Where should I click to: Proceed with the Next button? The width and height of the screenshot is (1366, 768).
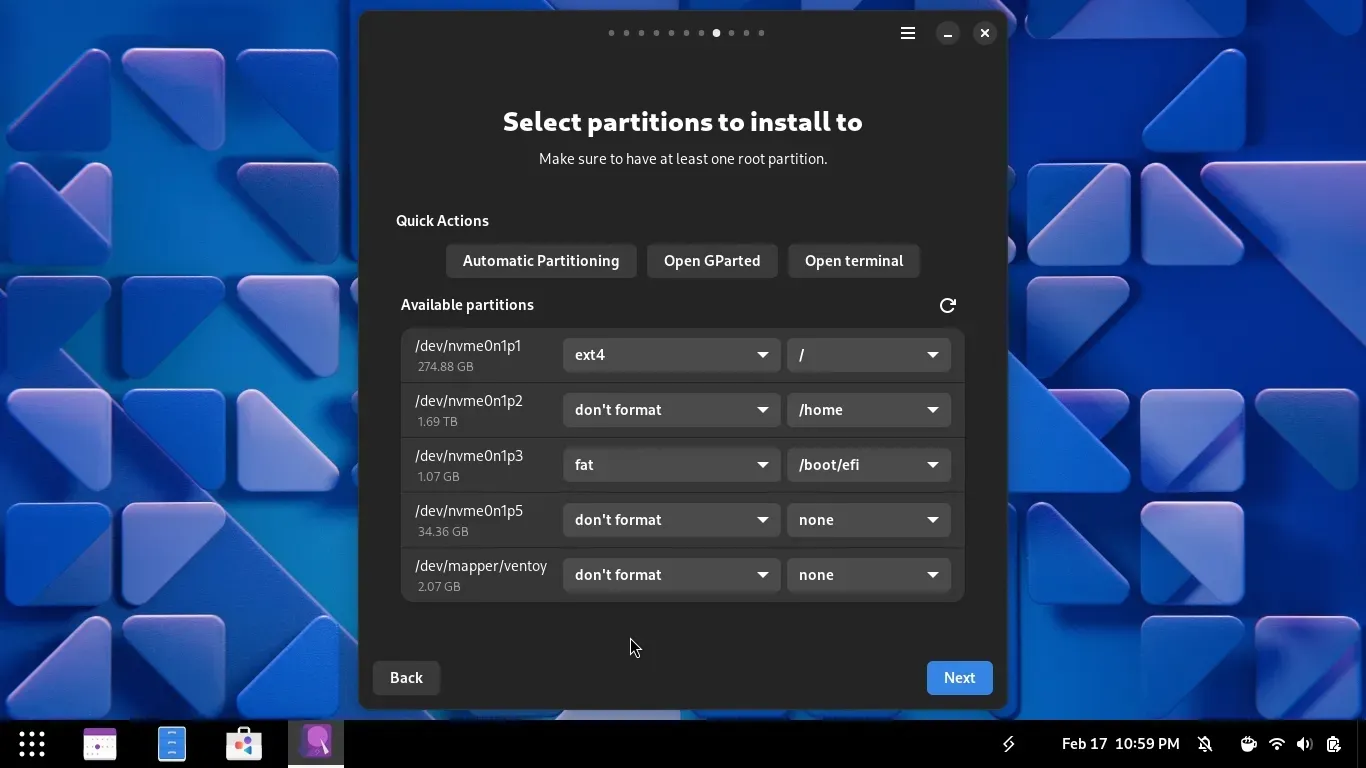[959, 678]
